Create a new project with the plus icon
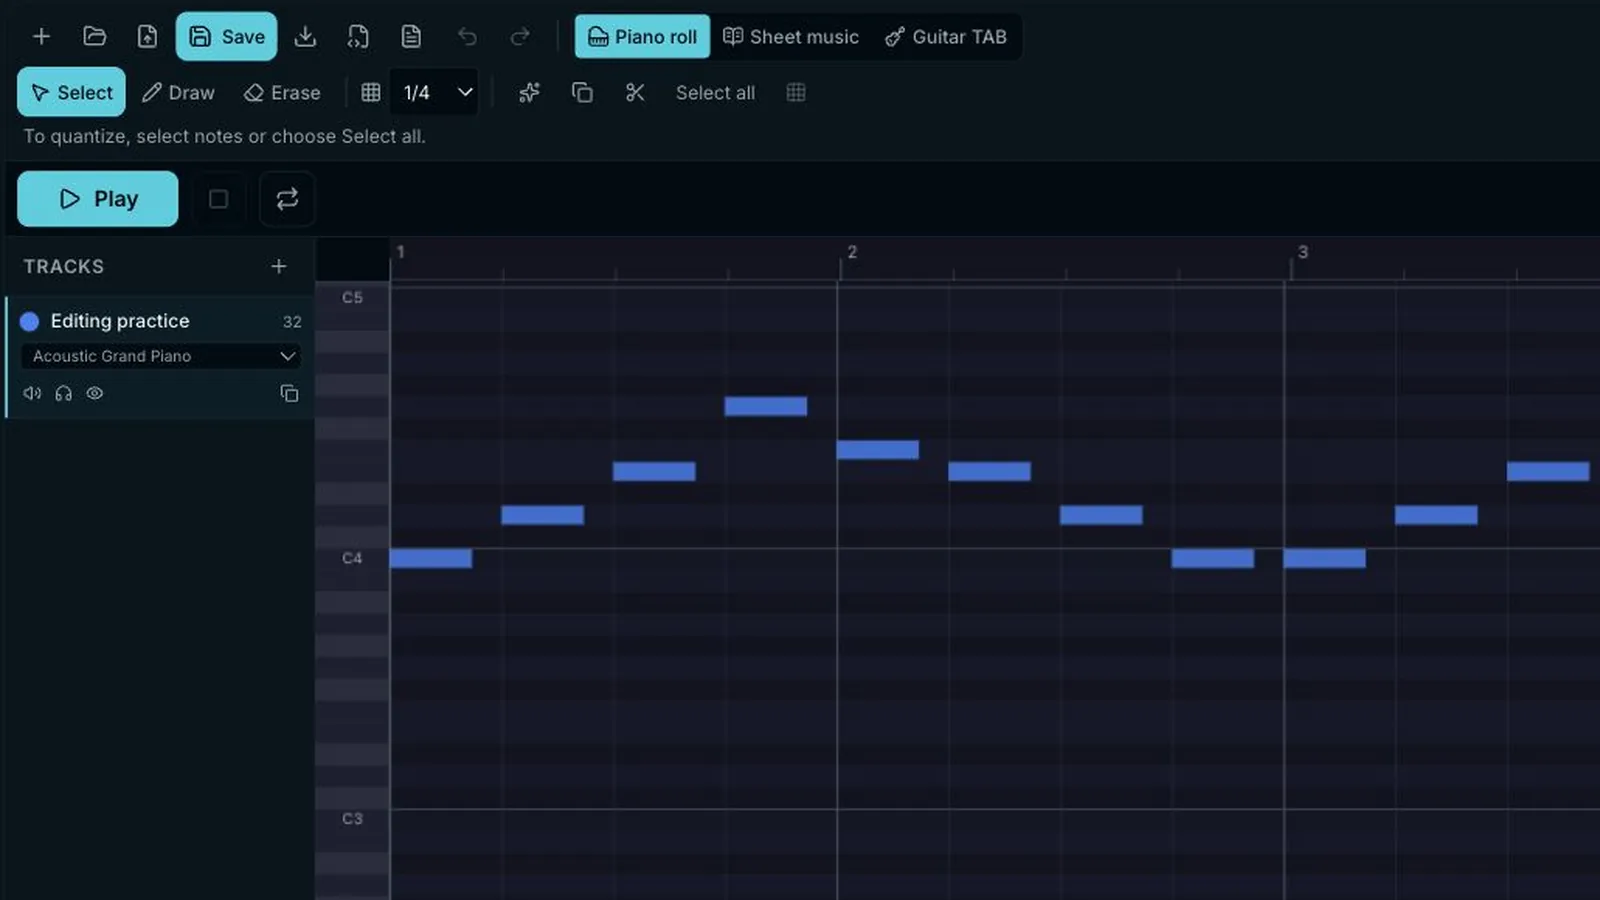The image size is (1600, 900). tap(41, 37)
